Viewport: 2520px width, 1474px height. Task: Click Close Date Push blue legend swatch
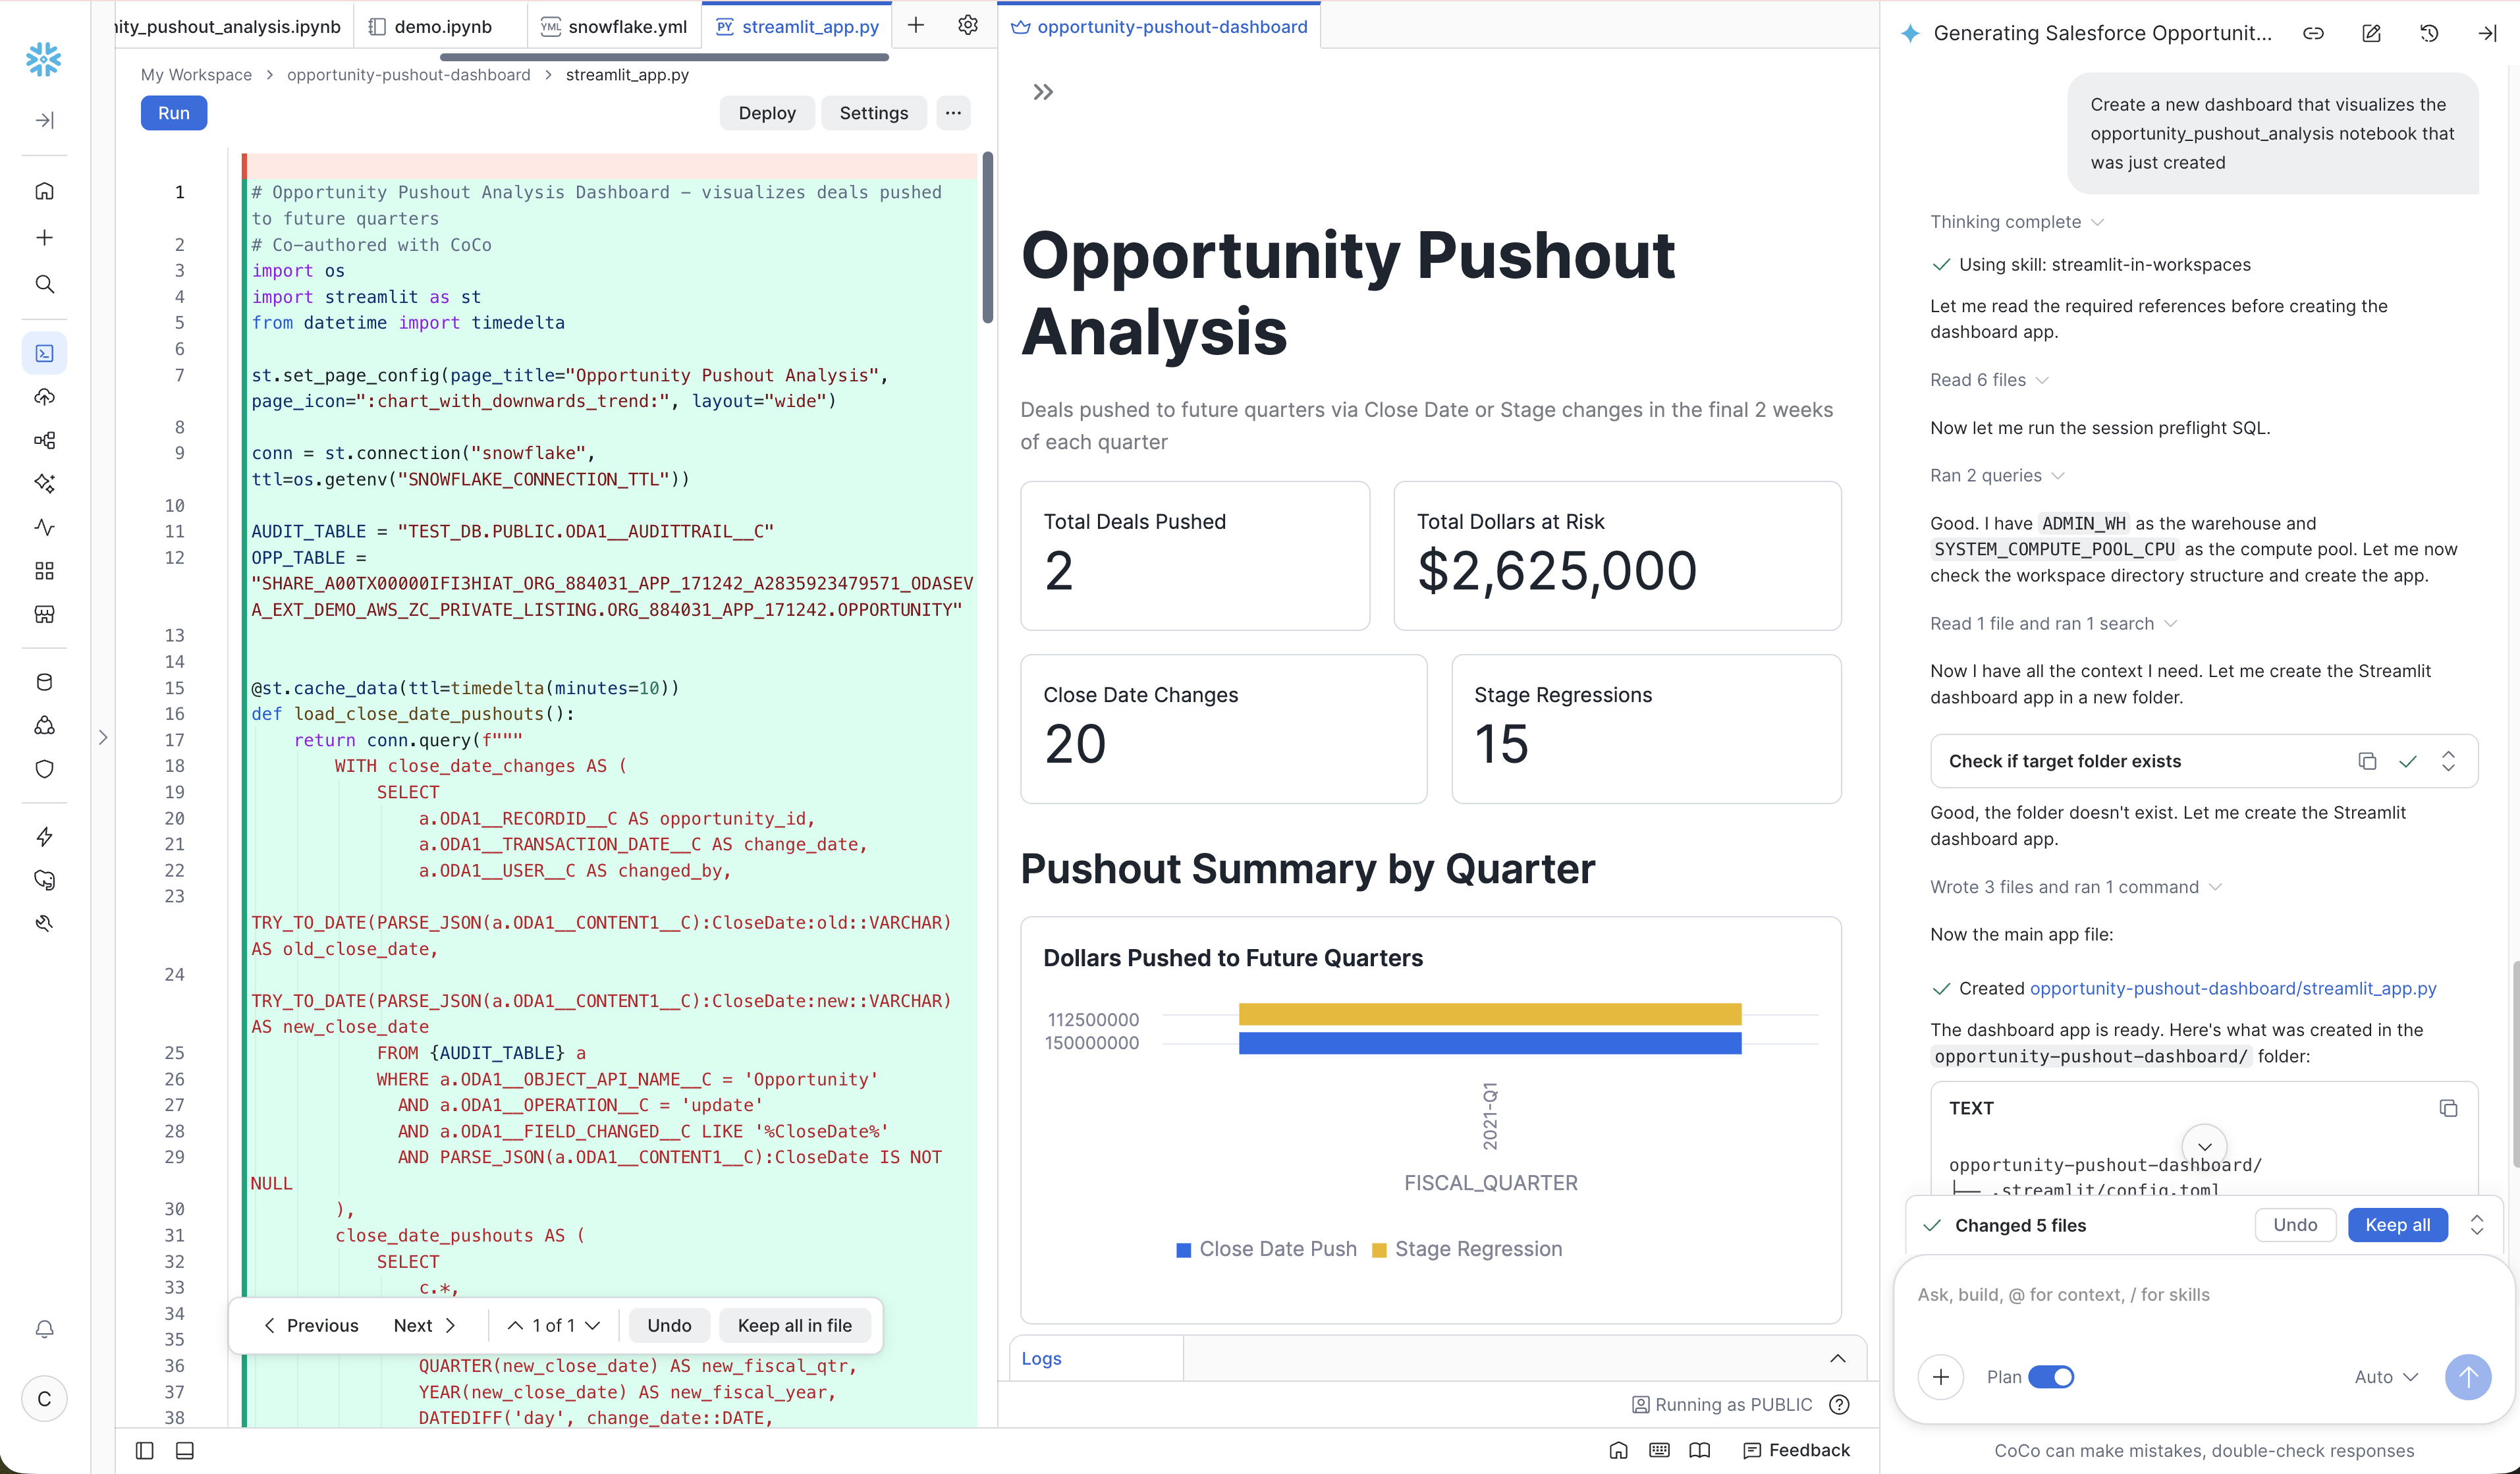tap(1184, 1250)
